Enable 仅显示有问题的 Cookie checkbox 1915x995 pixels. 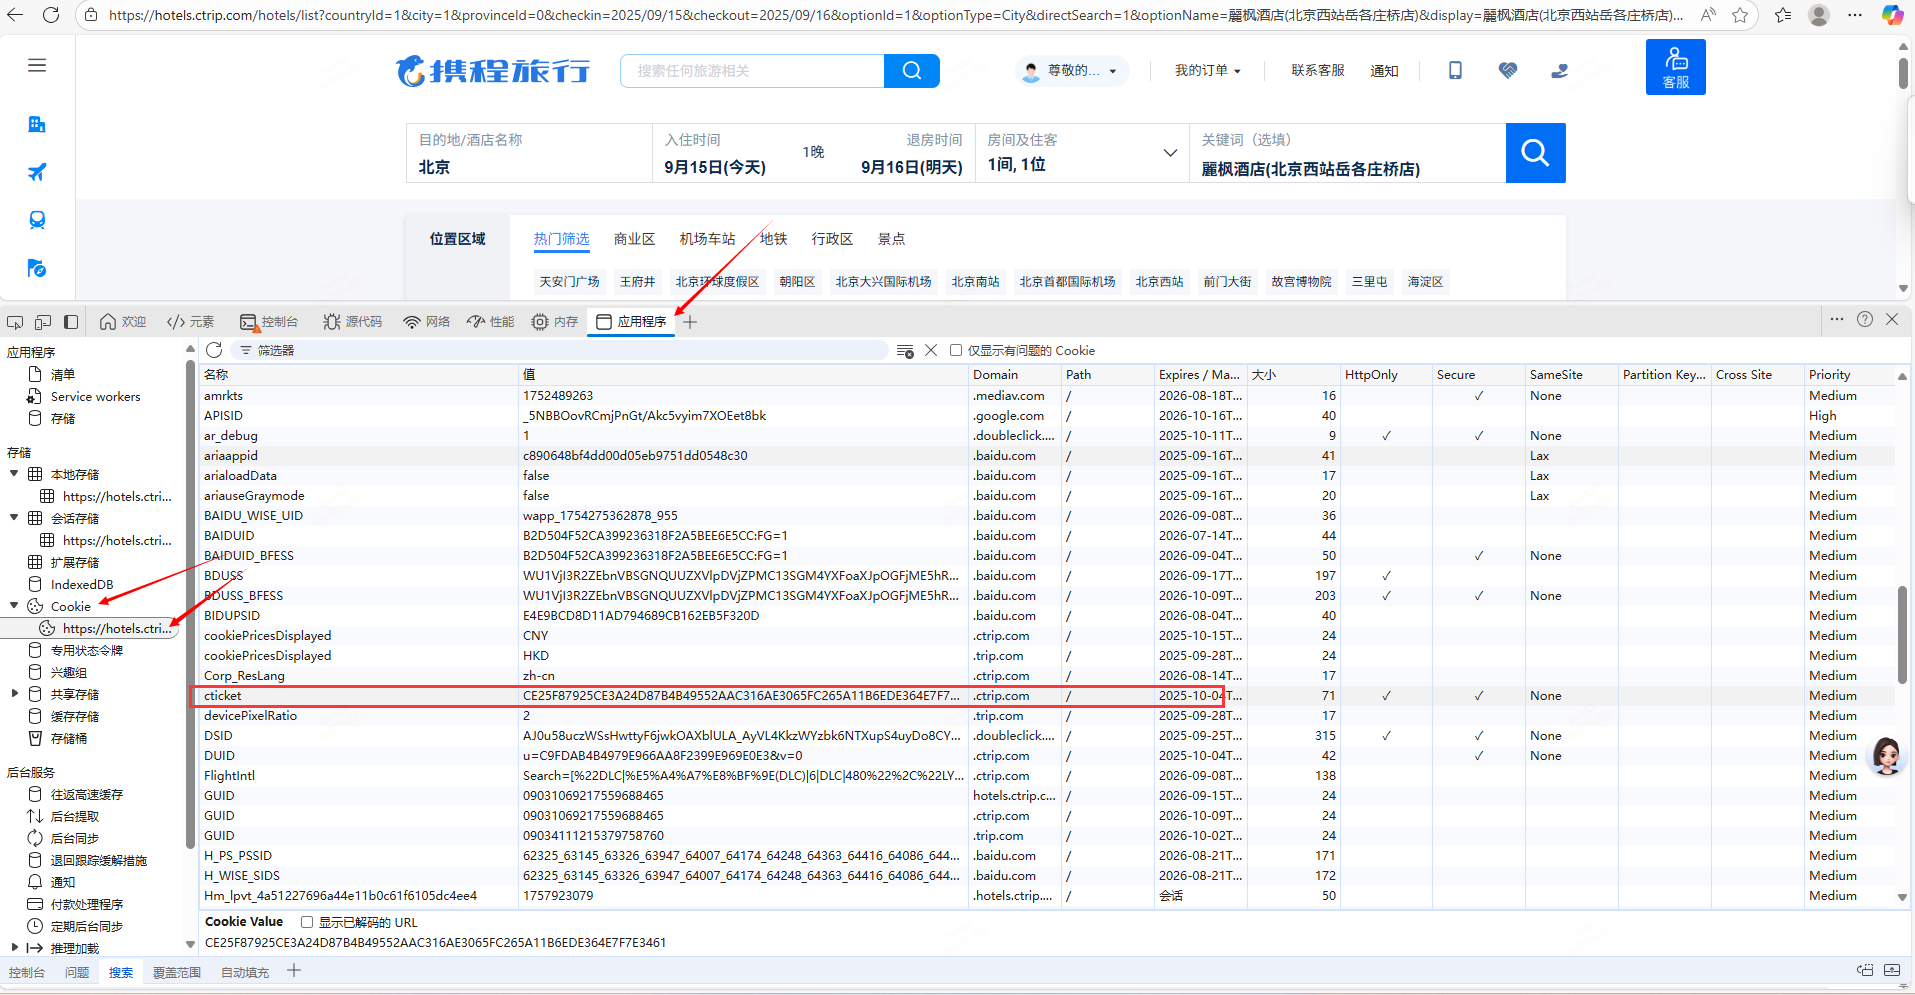(956, 350)
